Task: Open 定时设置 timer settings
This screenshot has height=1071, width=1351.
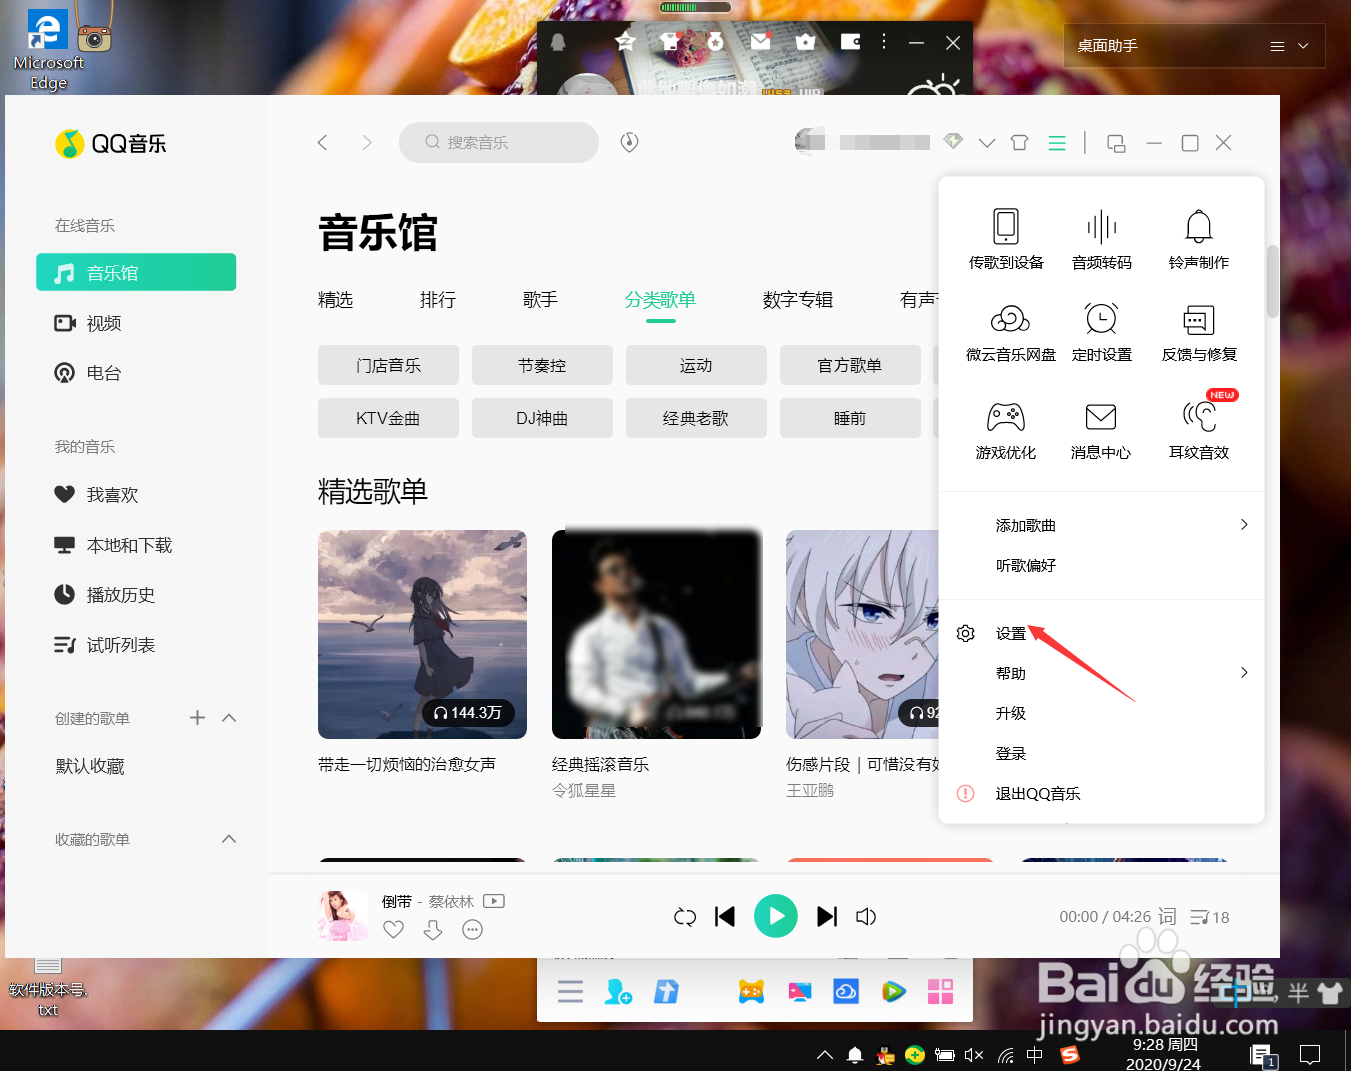Action: pos(1101,332)
